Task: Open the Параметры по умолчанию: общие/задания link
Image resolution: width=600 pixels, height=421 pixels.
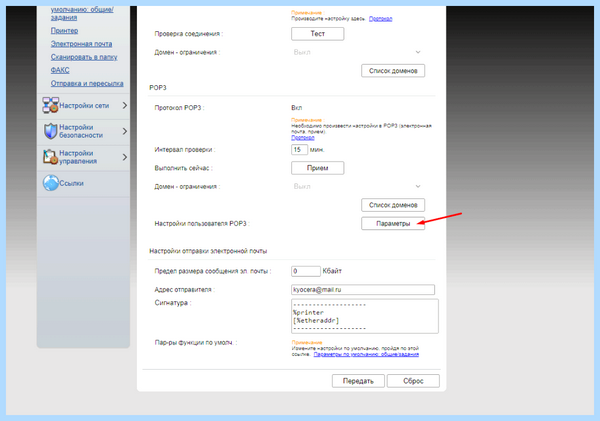Action: point(366,354)
